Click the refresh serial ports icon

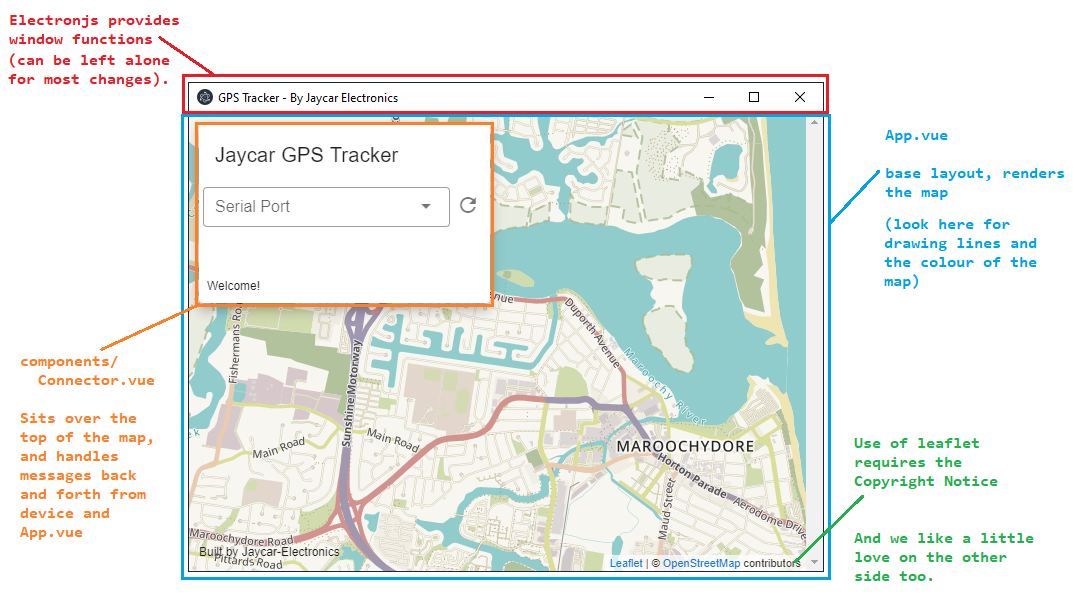coord(468,205)
